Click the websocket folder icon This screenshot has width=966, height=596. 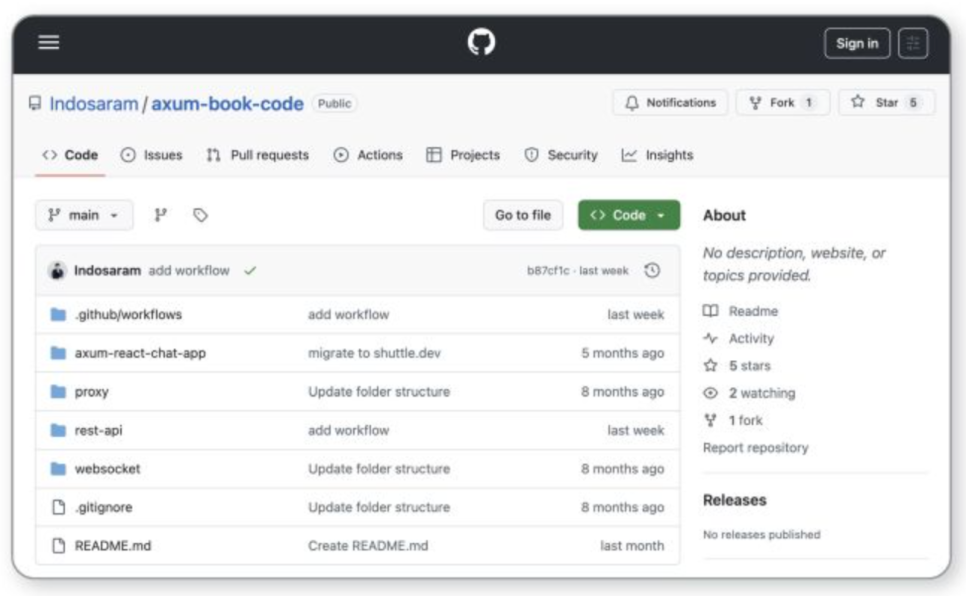tap(58, 468)
